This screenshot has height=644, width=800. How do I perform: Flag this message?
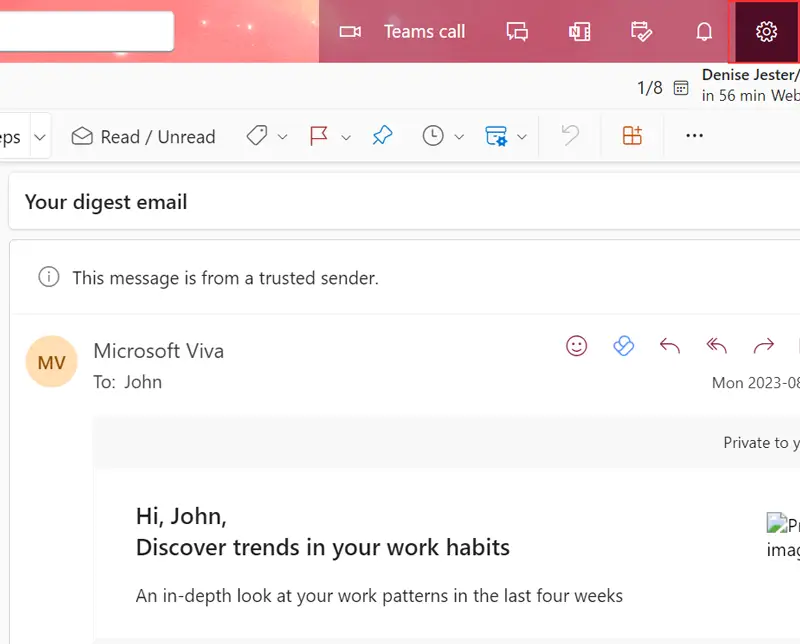tap(319, 136)
